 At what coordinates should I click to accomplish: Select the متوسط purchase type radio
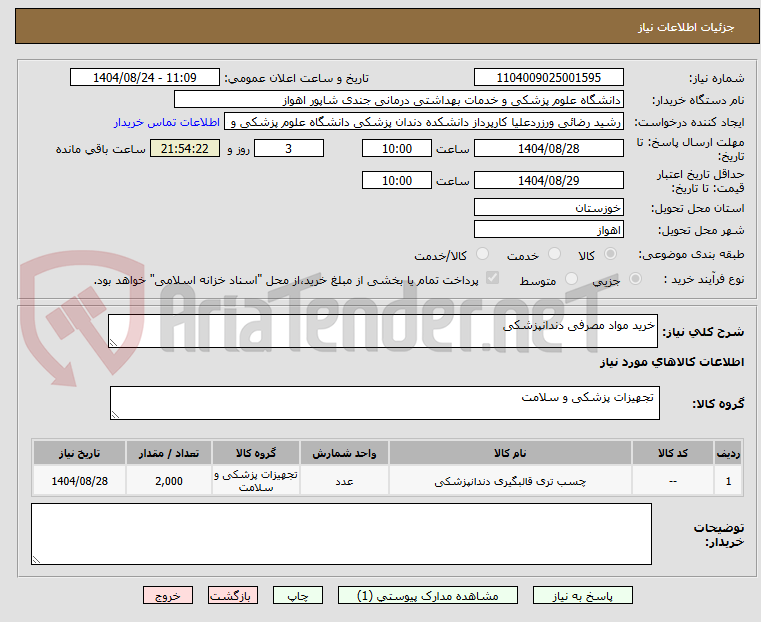tap(571, 278)
